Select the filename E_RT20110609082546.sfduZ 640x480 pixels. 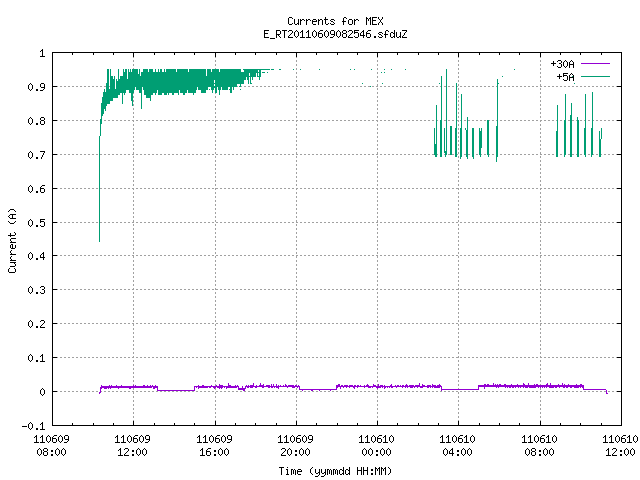335,34
